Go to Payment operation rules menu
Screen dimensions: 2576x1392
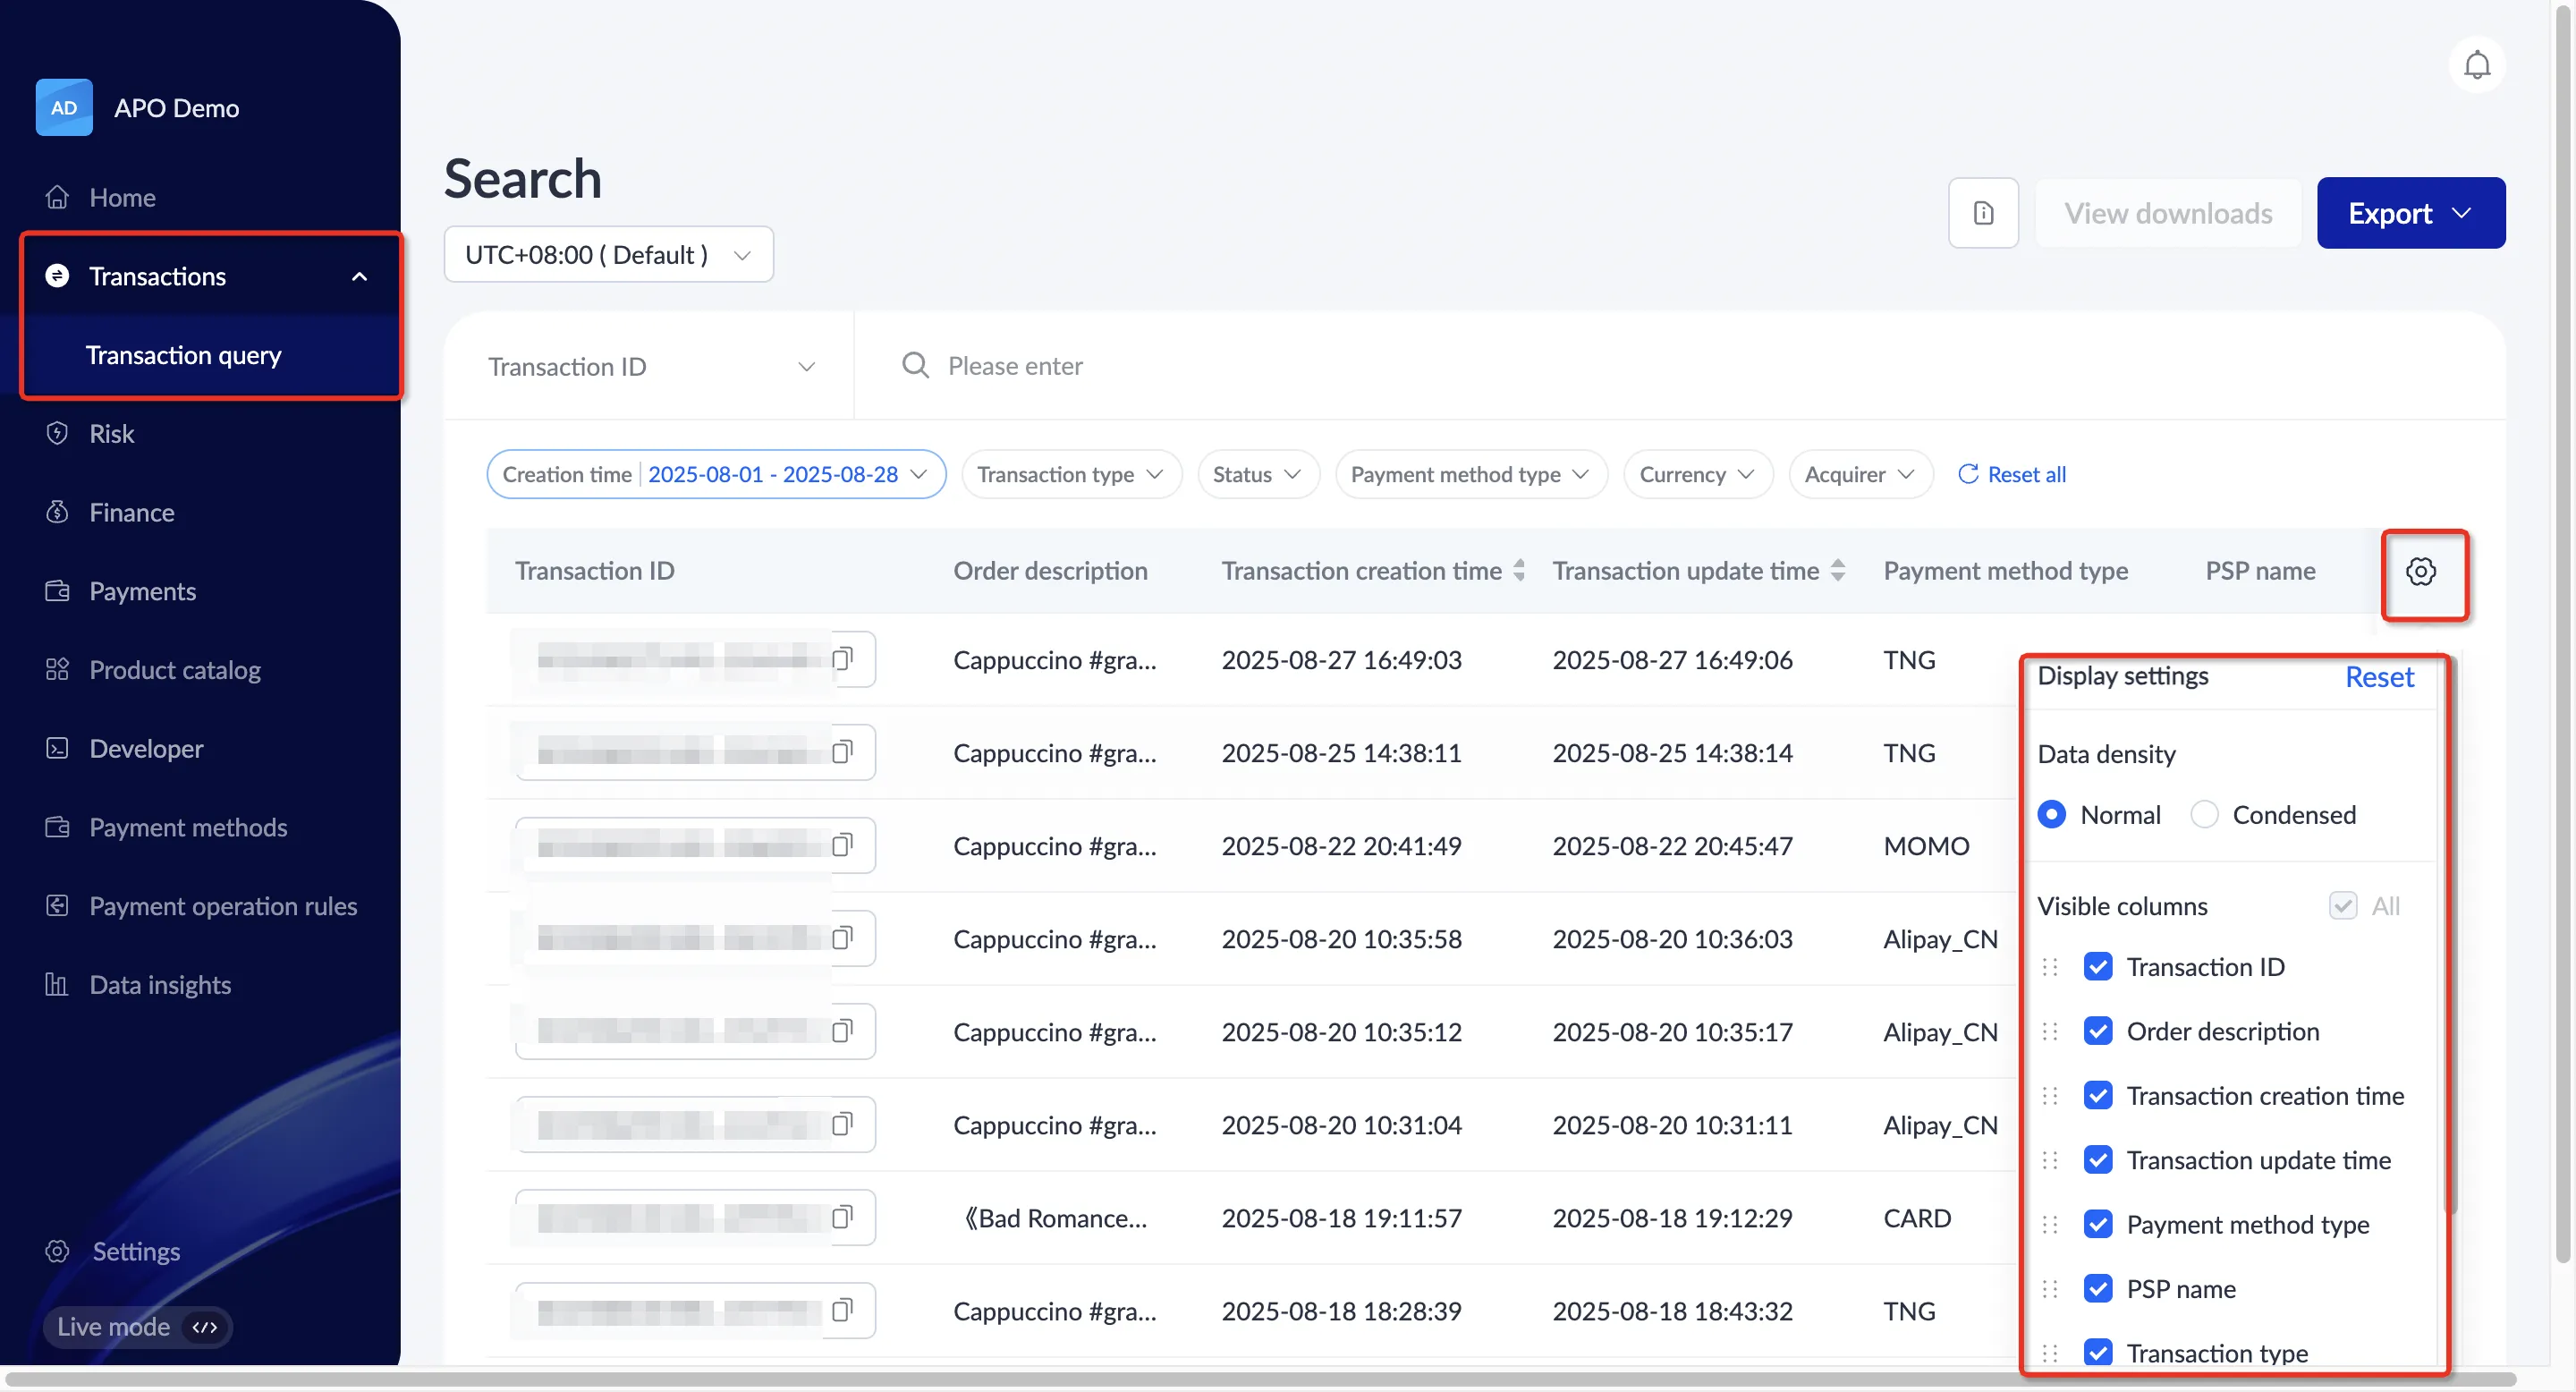(223, 906)
